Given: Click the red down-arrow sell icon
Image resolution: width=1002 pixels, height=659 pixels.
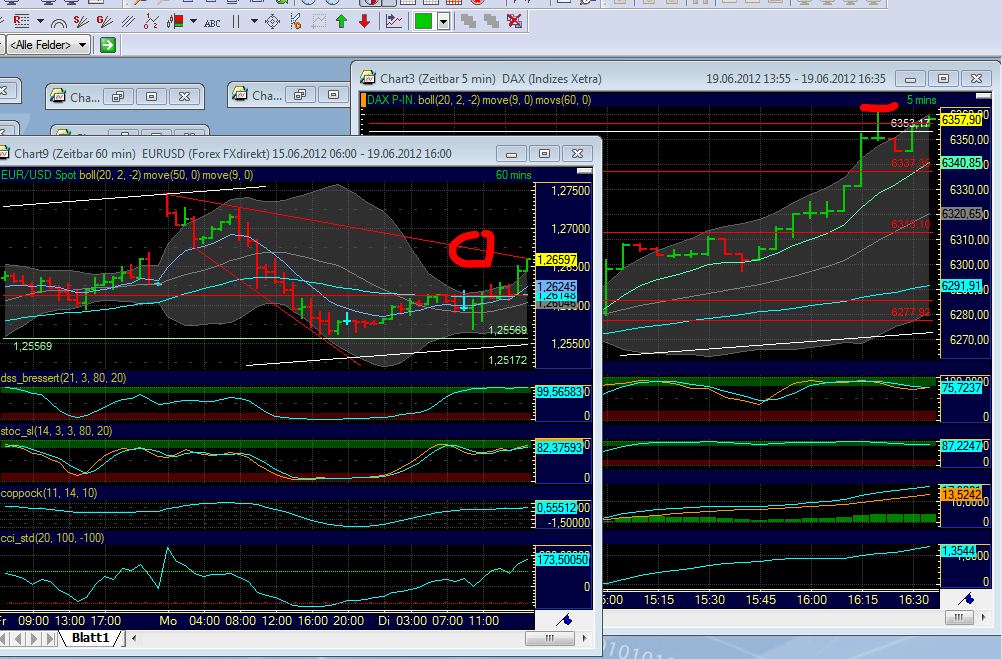Looking at the screenshot, I should click(365, 22).
